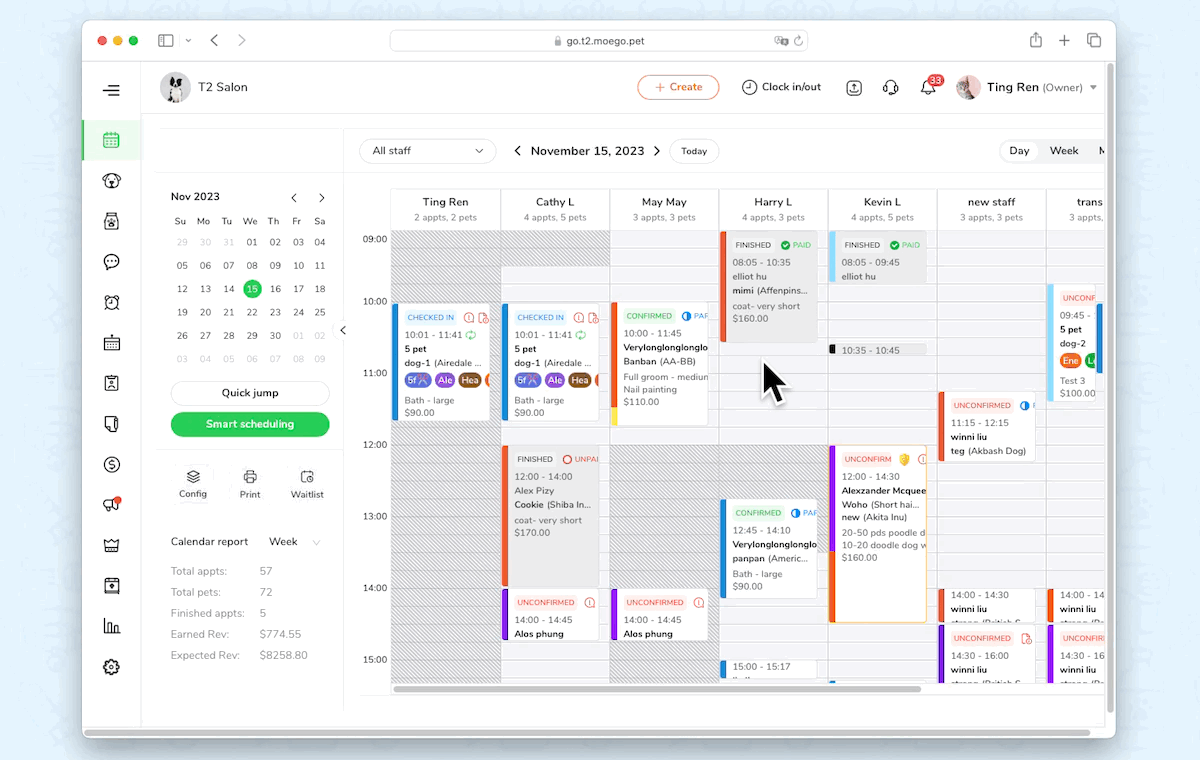Image resolution: width=1200 pixels, height=760 pixels.
Task: Open the crown membership sidebar icon
Action: 111,545
